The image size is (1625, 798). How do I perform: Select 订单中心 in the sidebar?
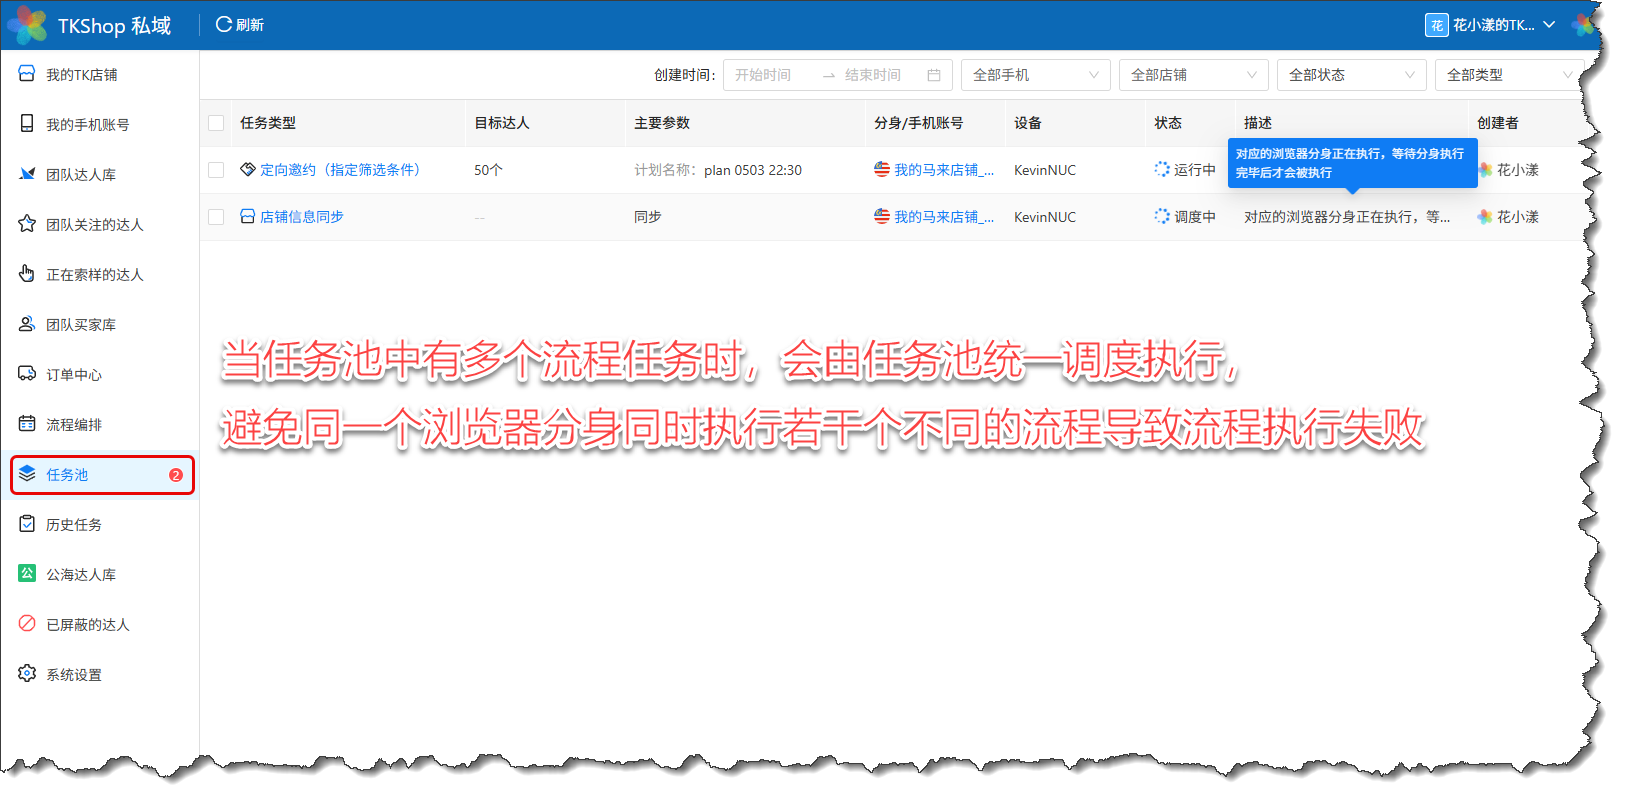[100, 375]
